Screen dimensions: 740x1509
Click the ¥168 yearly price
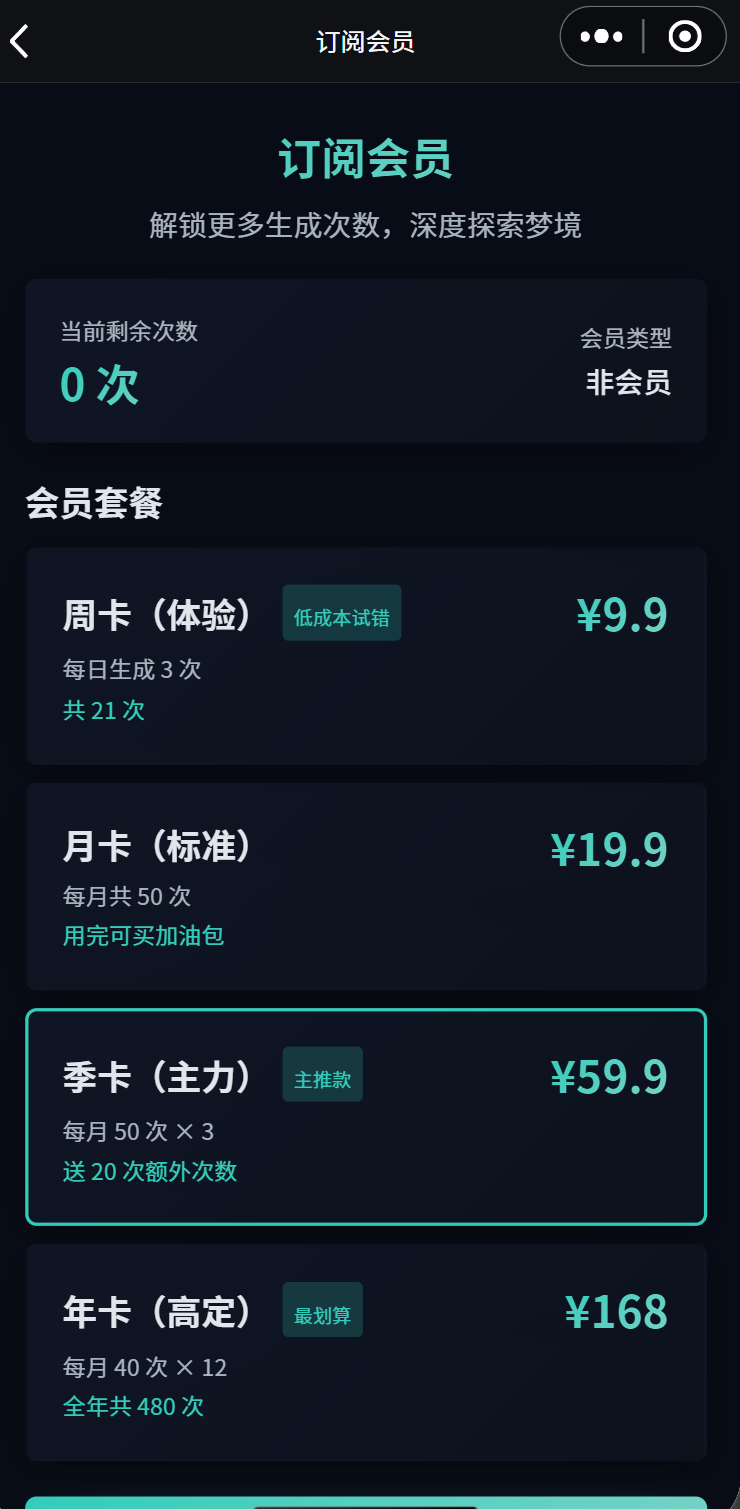[616, 1312]
